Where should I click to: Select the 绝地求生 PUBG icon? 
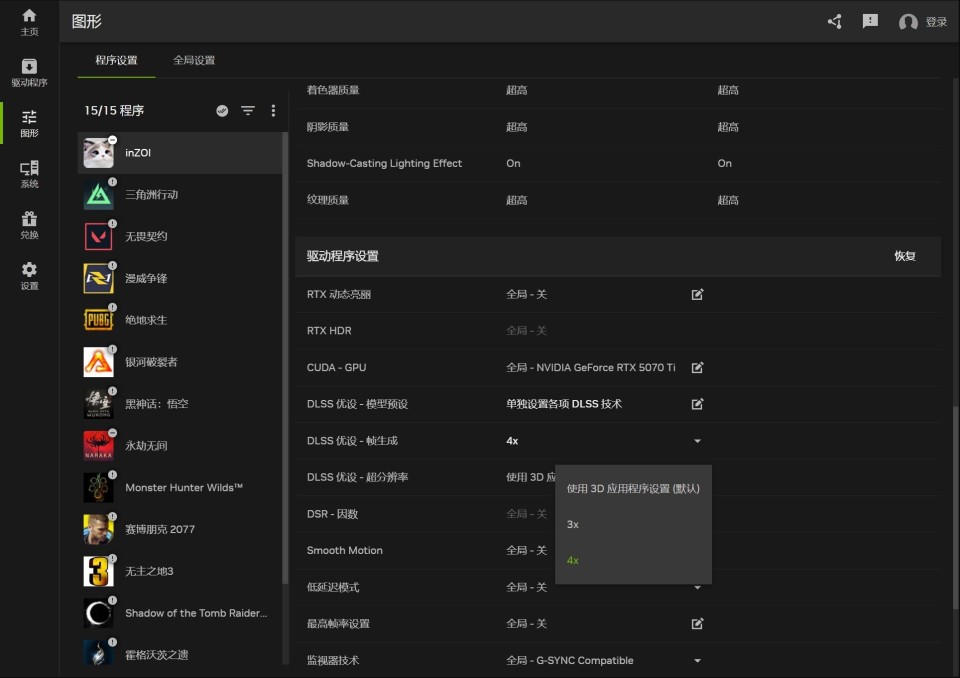click(x=99, y=320)
